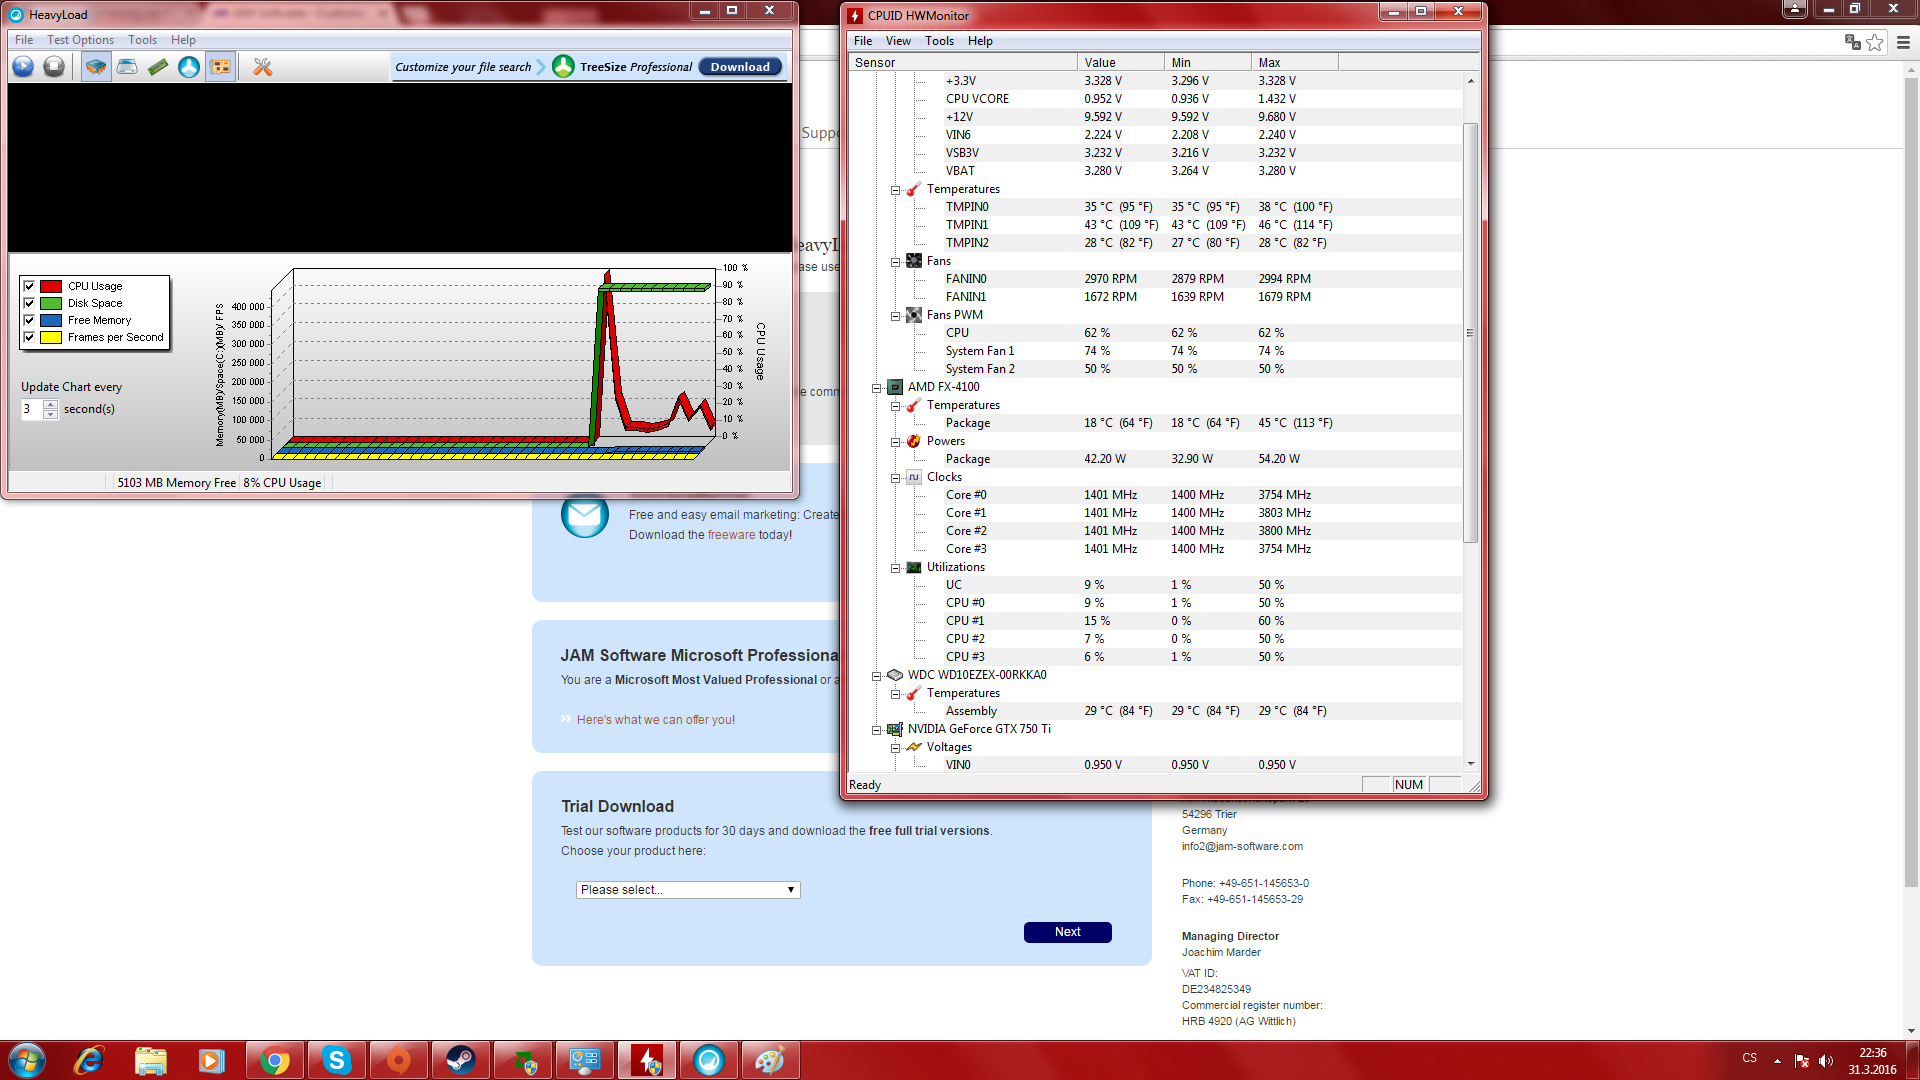
Task: Open HWMonitor View menu
Action: click(x=898, y=41)
